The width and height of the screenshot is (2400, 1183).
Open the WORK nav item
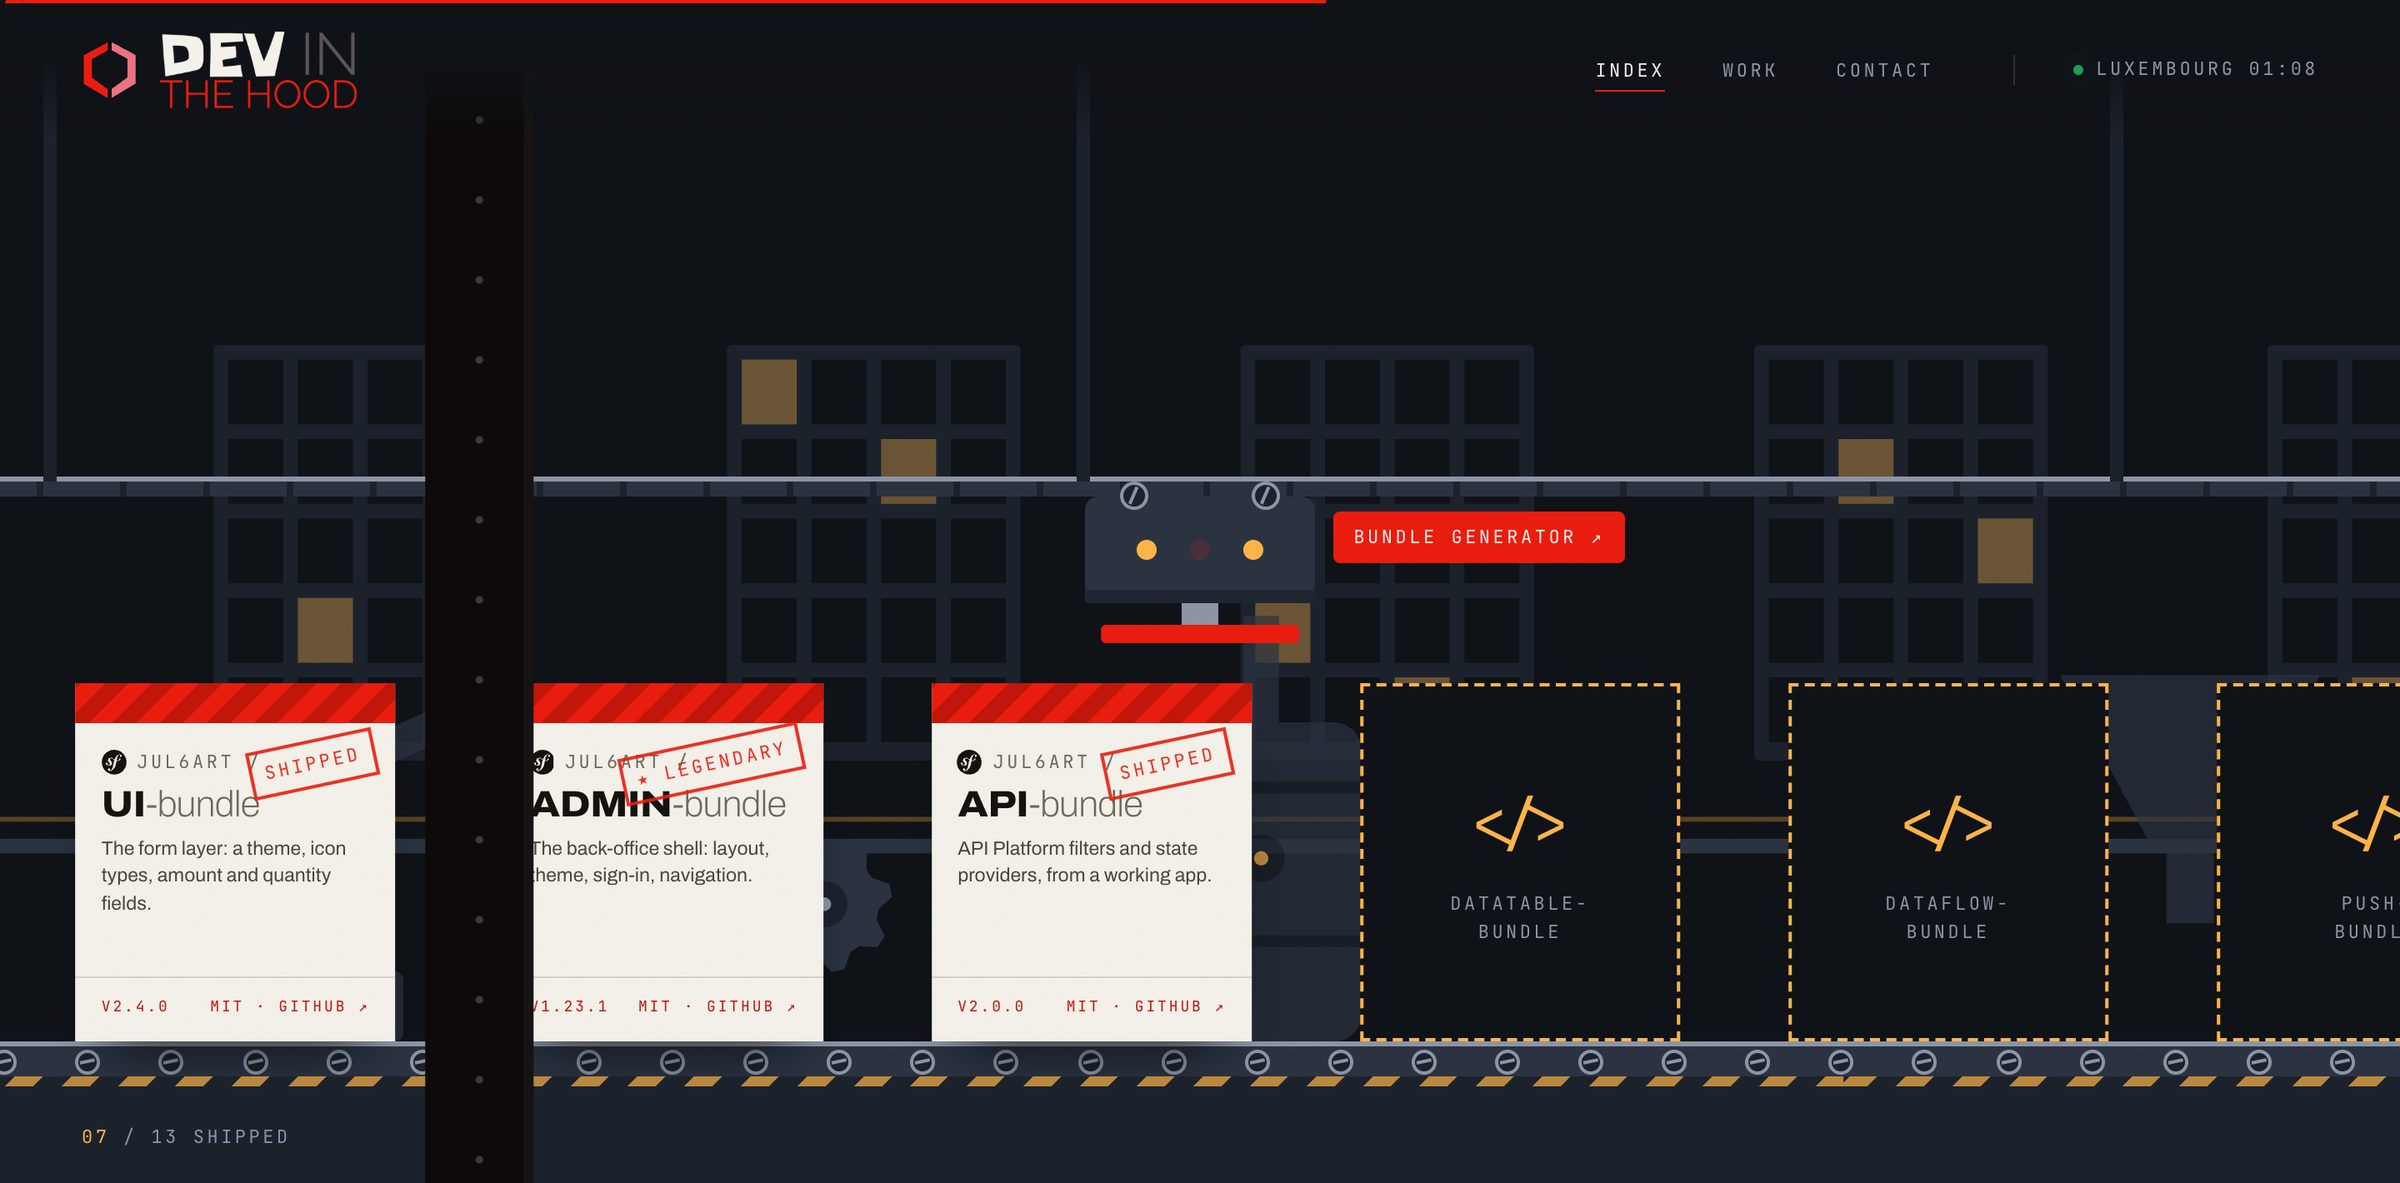pyautogui.click(x=1749, y=70)
